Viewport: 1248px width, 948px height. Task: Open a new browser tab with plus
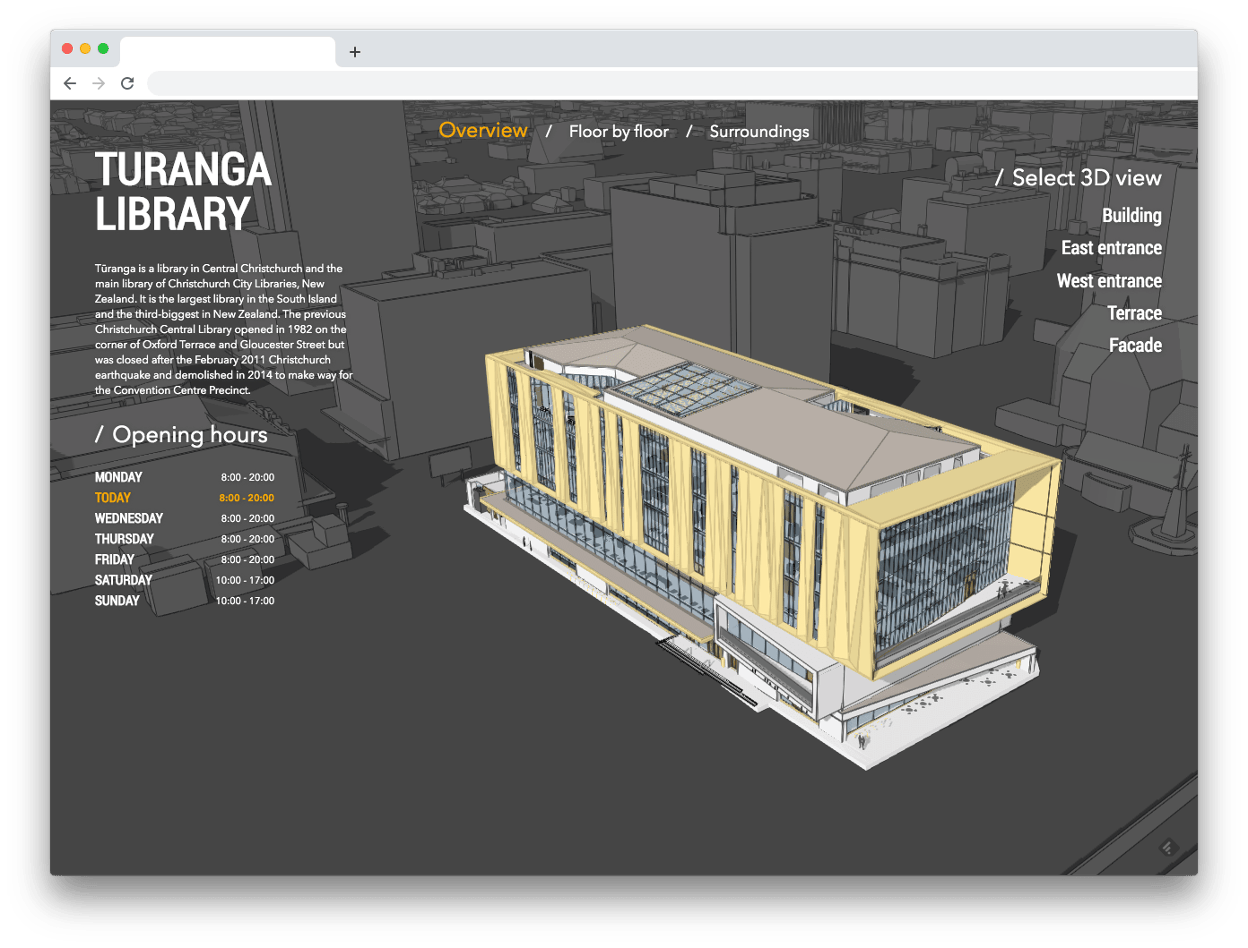pos(354,52)
